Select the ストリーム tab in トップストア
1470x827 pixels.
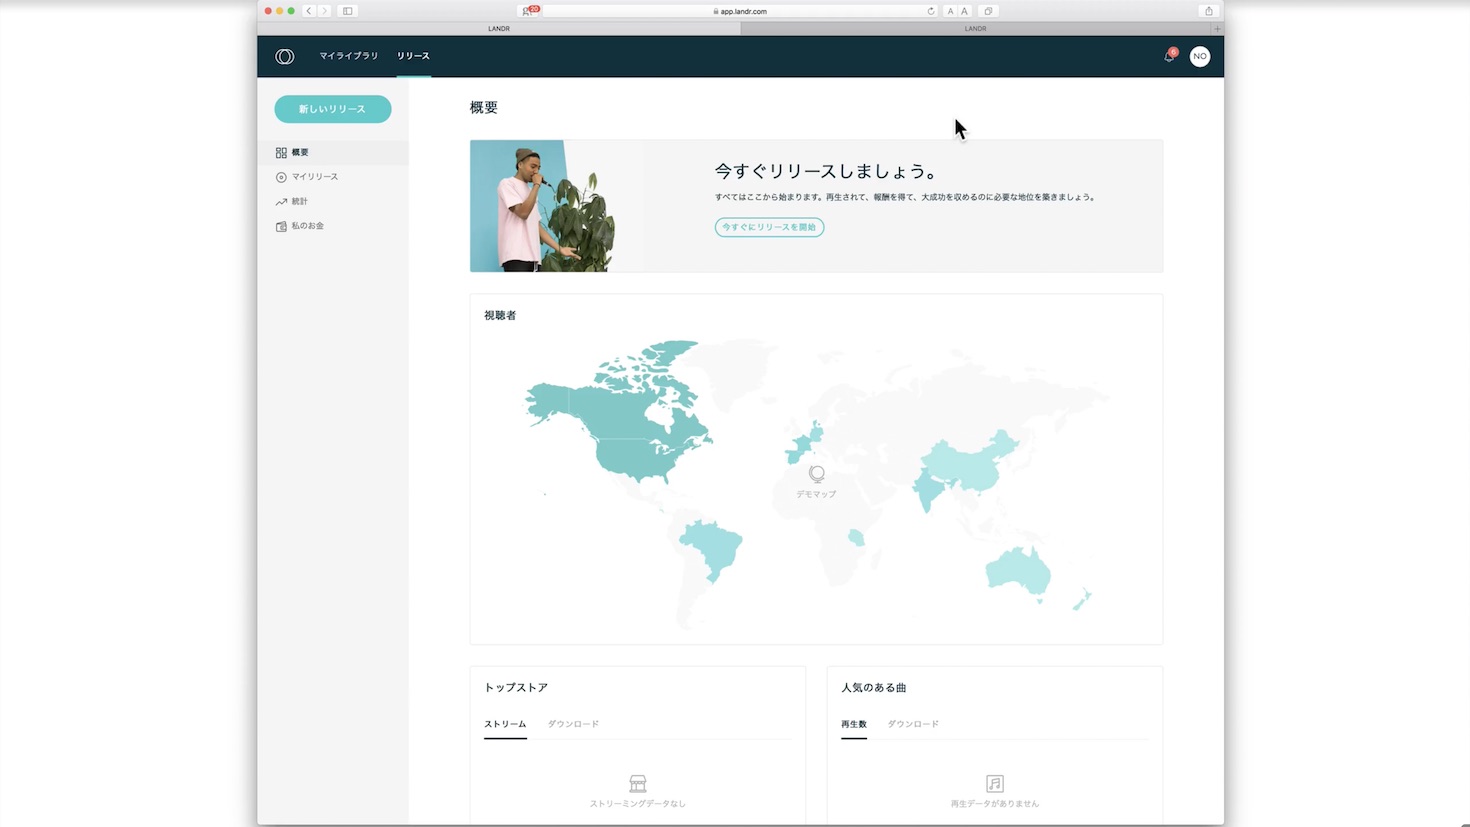click(505, 724)
